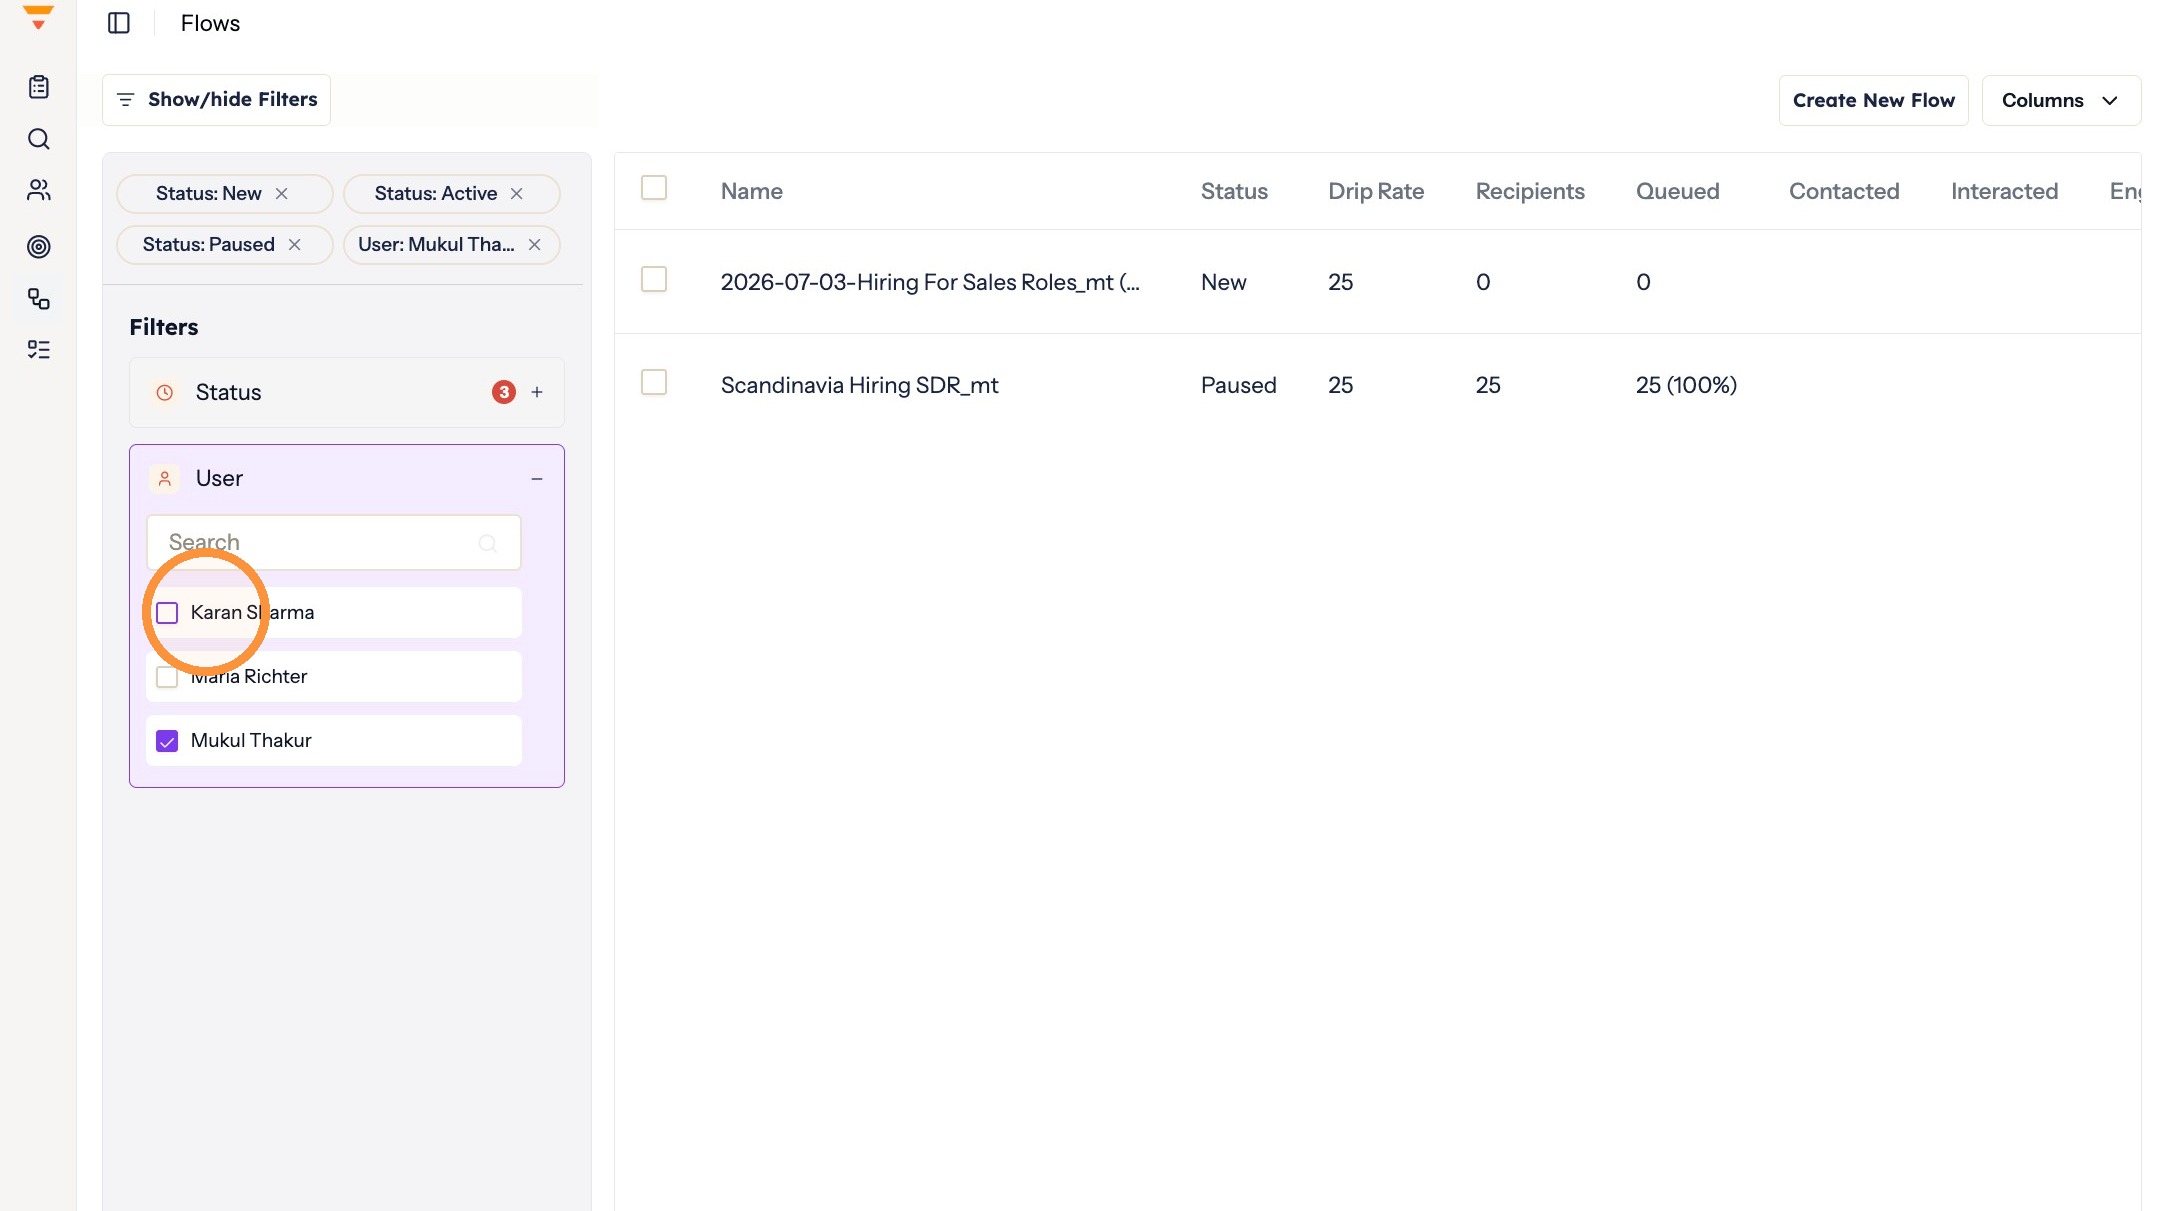Remove the Status: Active filter chip

click(x=517, y=194)
